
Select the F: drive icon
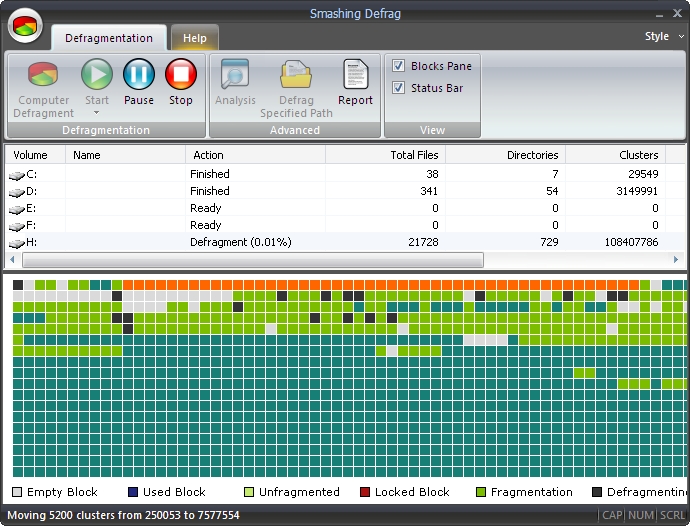pos(17,227)
